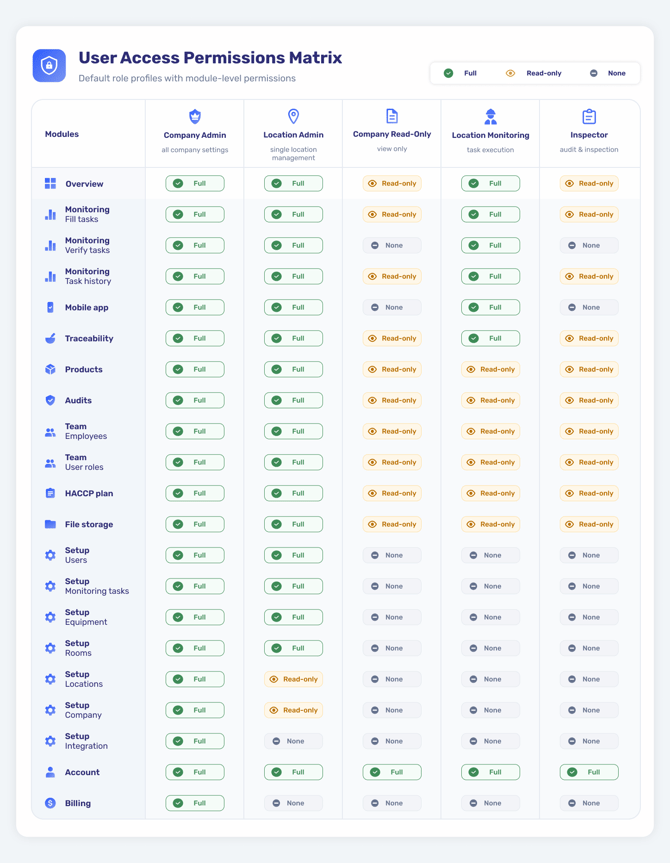Open the Traceability module row label
Screen dimensions: 670x863
pos(89,338)
